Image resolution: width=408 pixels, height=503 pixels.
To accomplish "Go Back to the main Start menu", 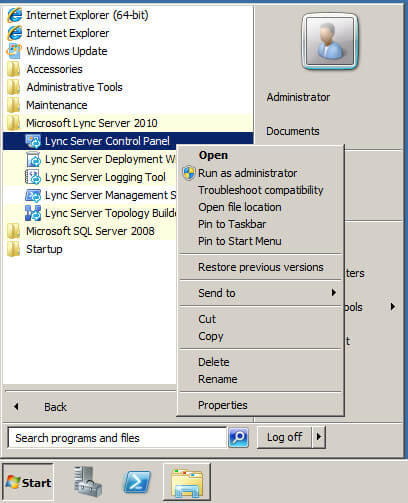I will [55, 407].
